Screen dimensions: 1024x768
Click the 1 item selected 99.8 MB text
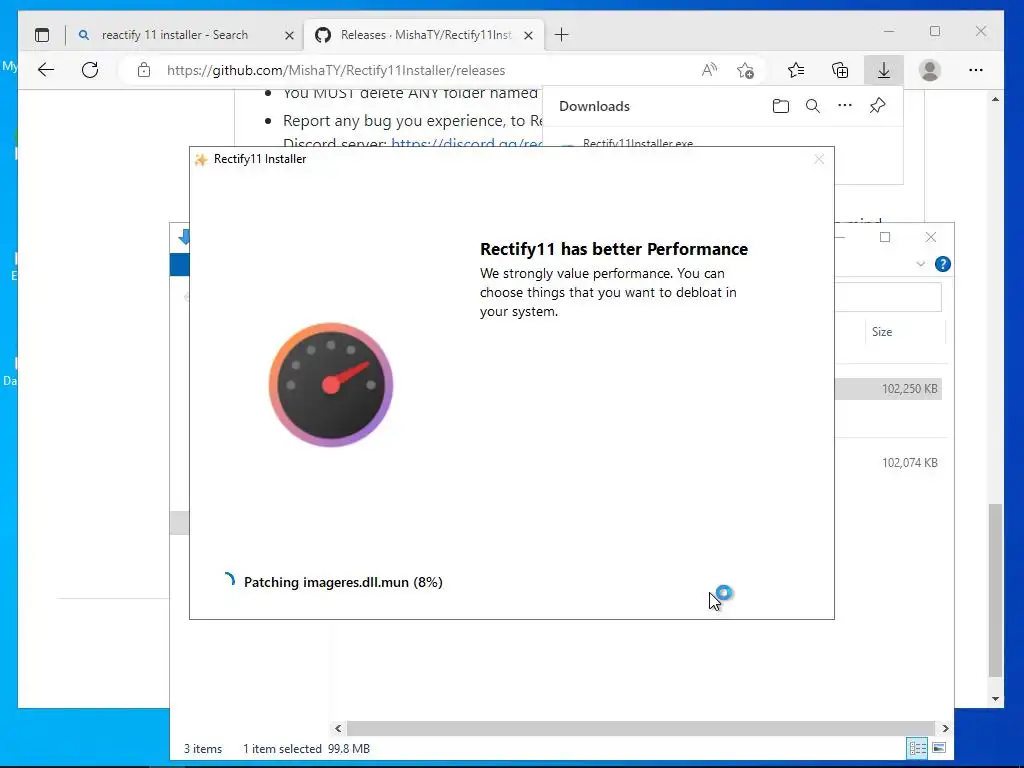[x=306, y=748]
